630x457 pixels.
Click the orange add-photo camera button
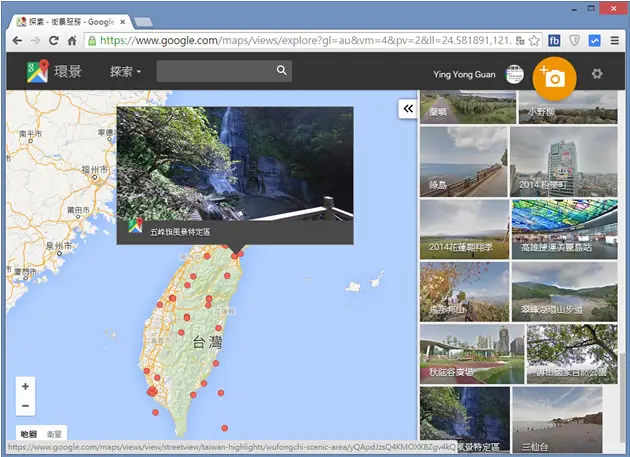point(554,78)
